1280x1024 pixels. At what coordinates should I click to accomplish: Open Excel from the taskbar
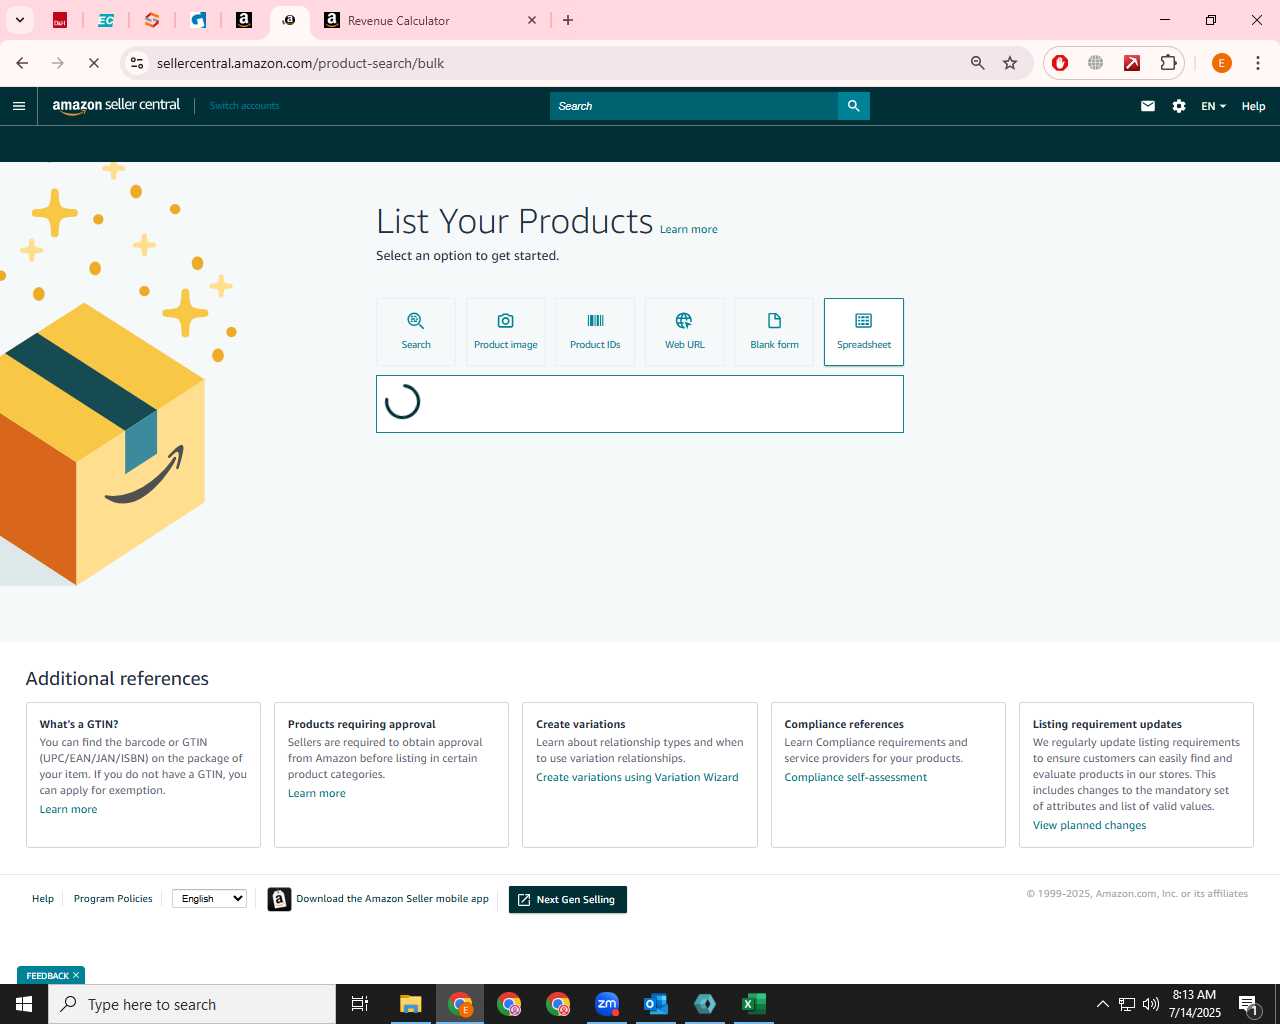pyautogui.click(x=754, y=1004)
